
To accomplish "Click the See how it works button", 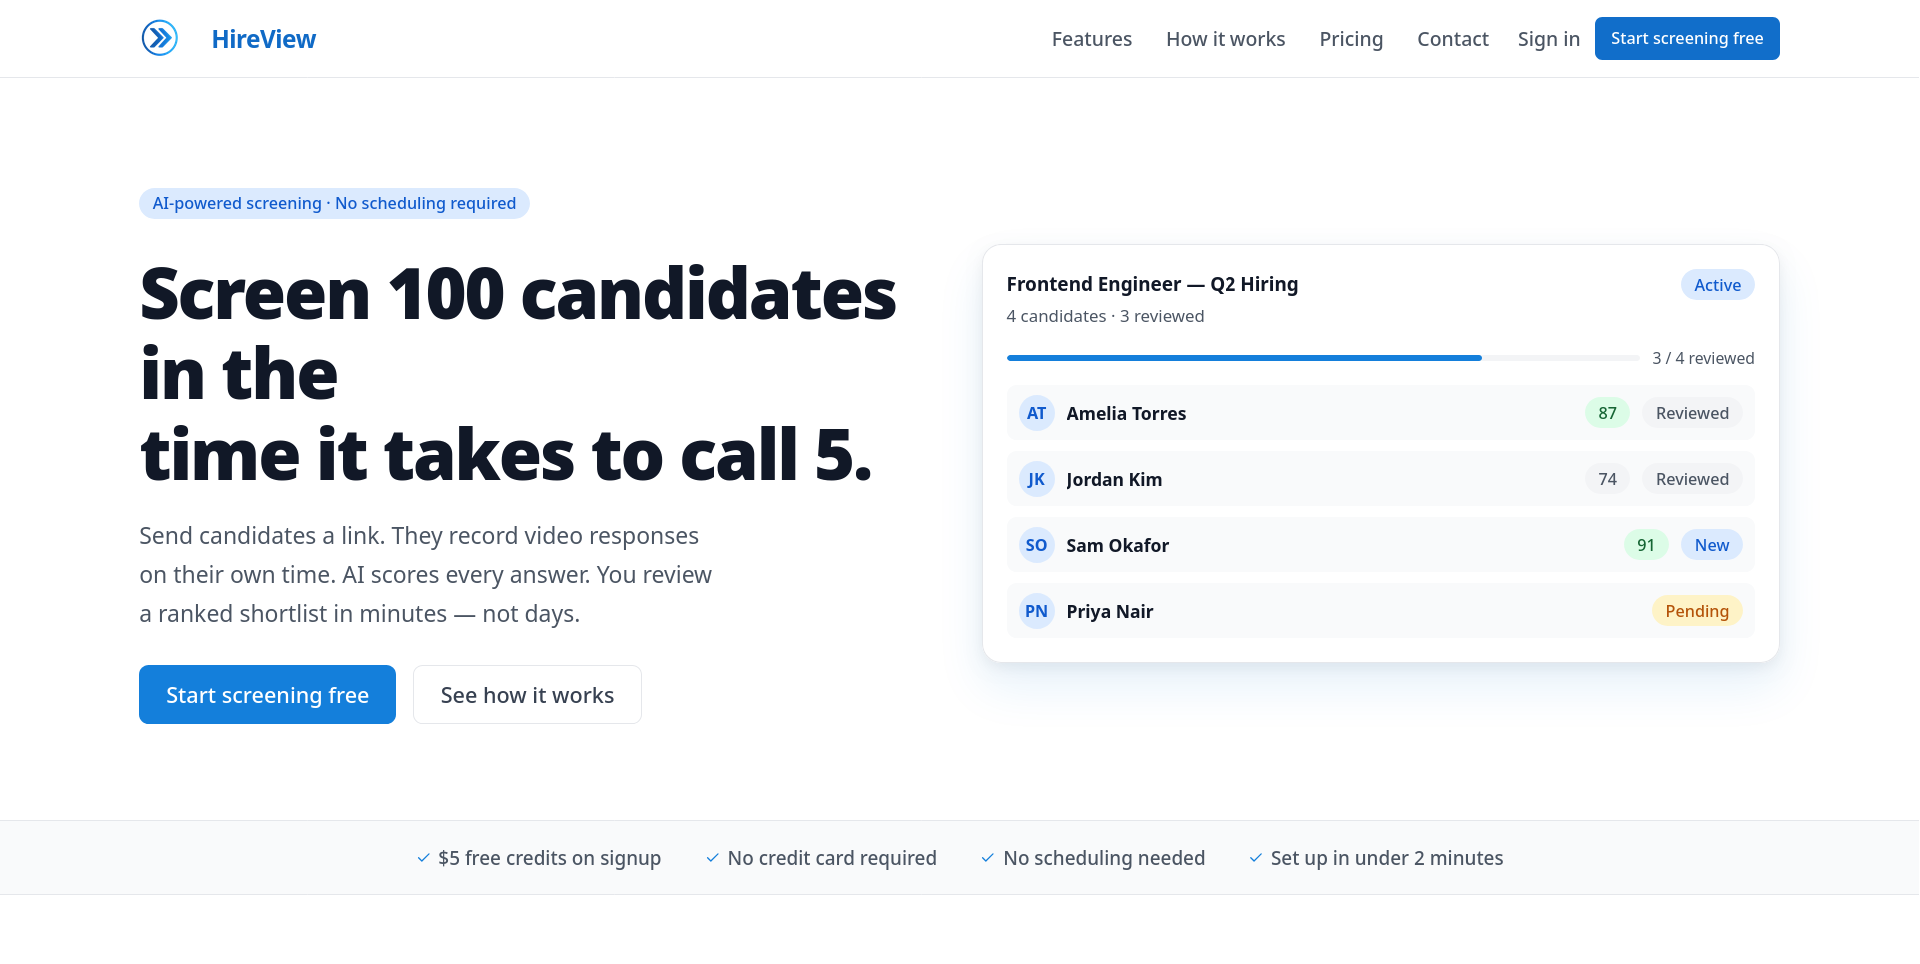I will [527, 694].
